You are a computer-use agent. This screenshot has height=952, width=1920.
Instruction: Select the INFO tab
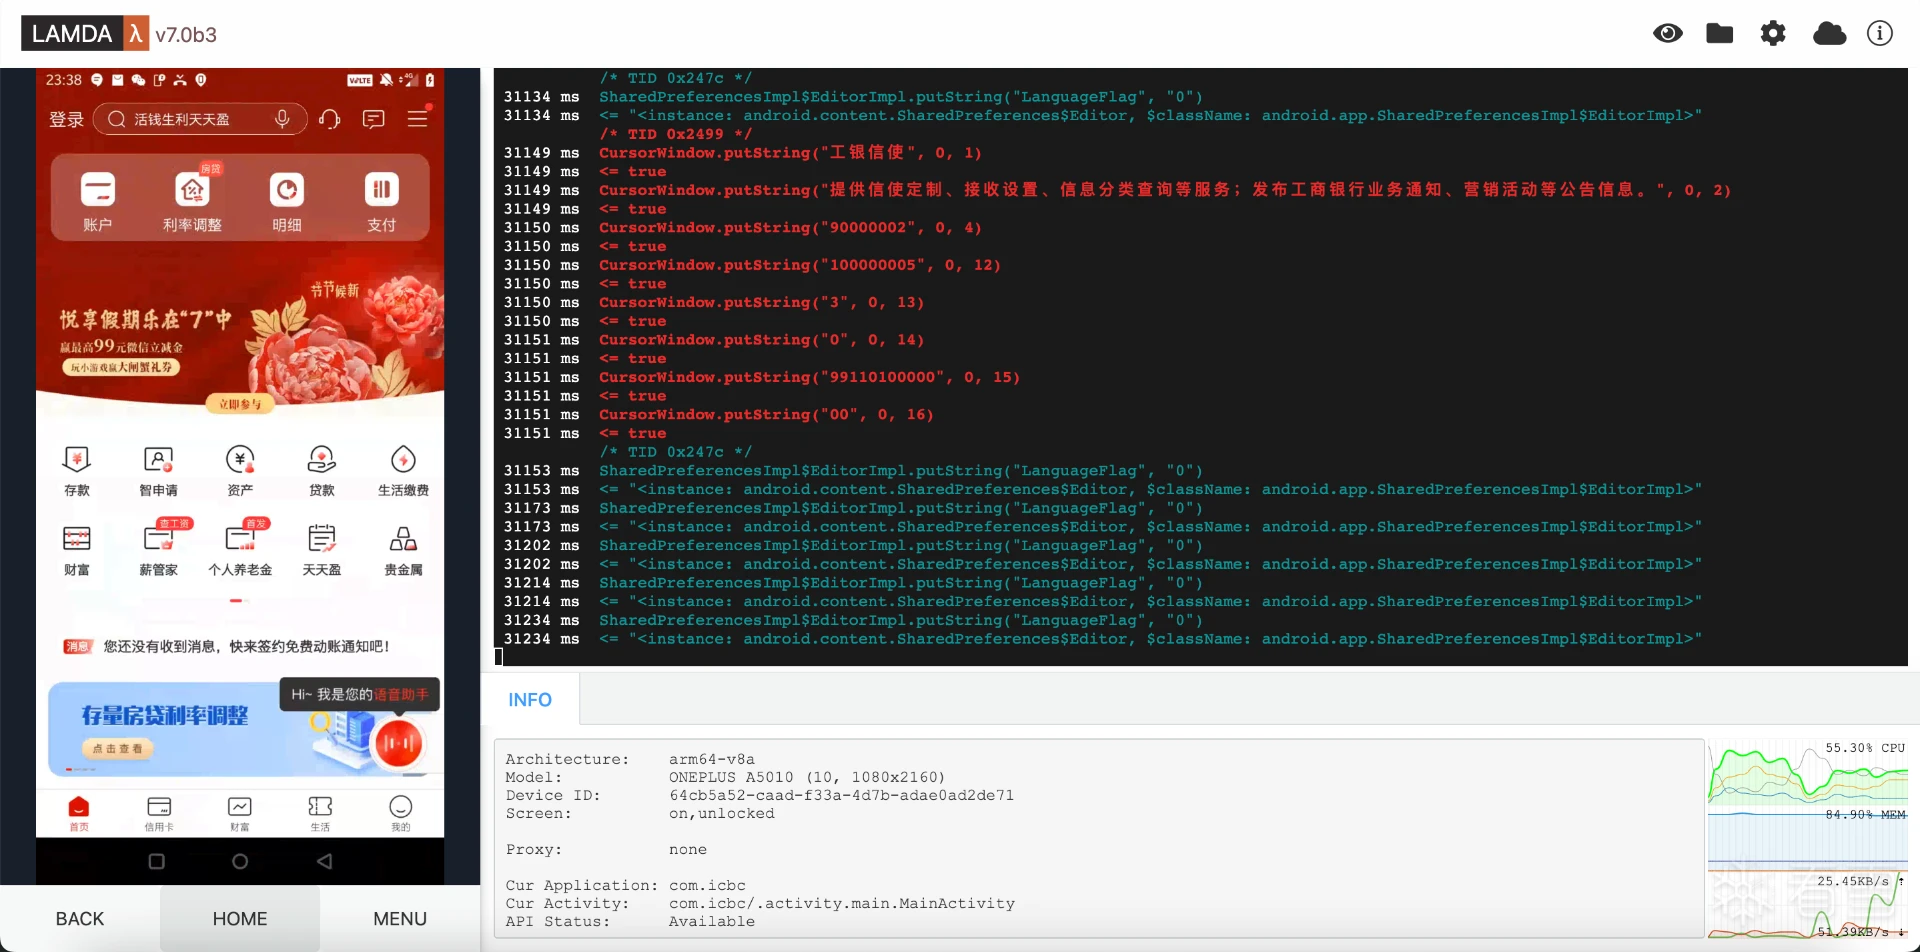pyautogui.click(x=530, y=700)
